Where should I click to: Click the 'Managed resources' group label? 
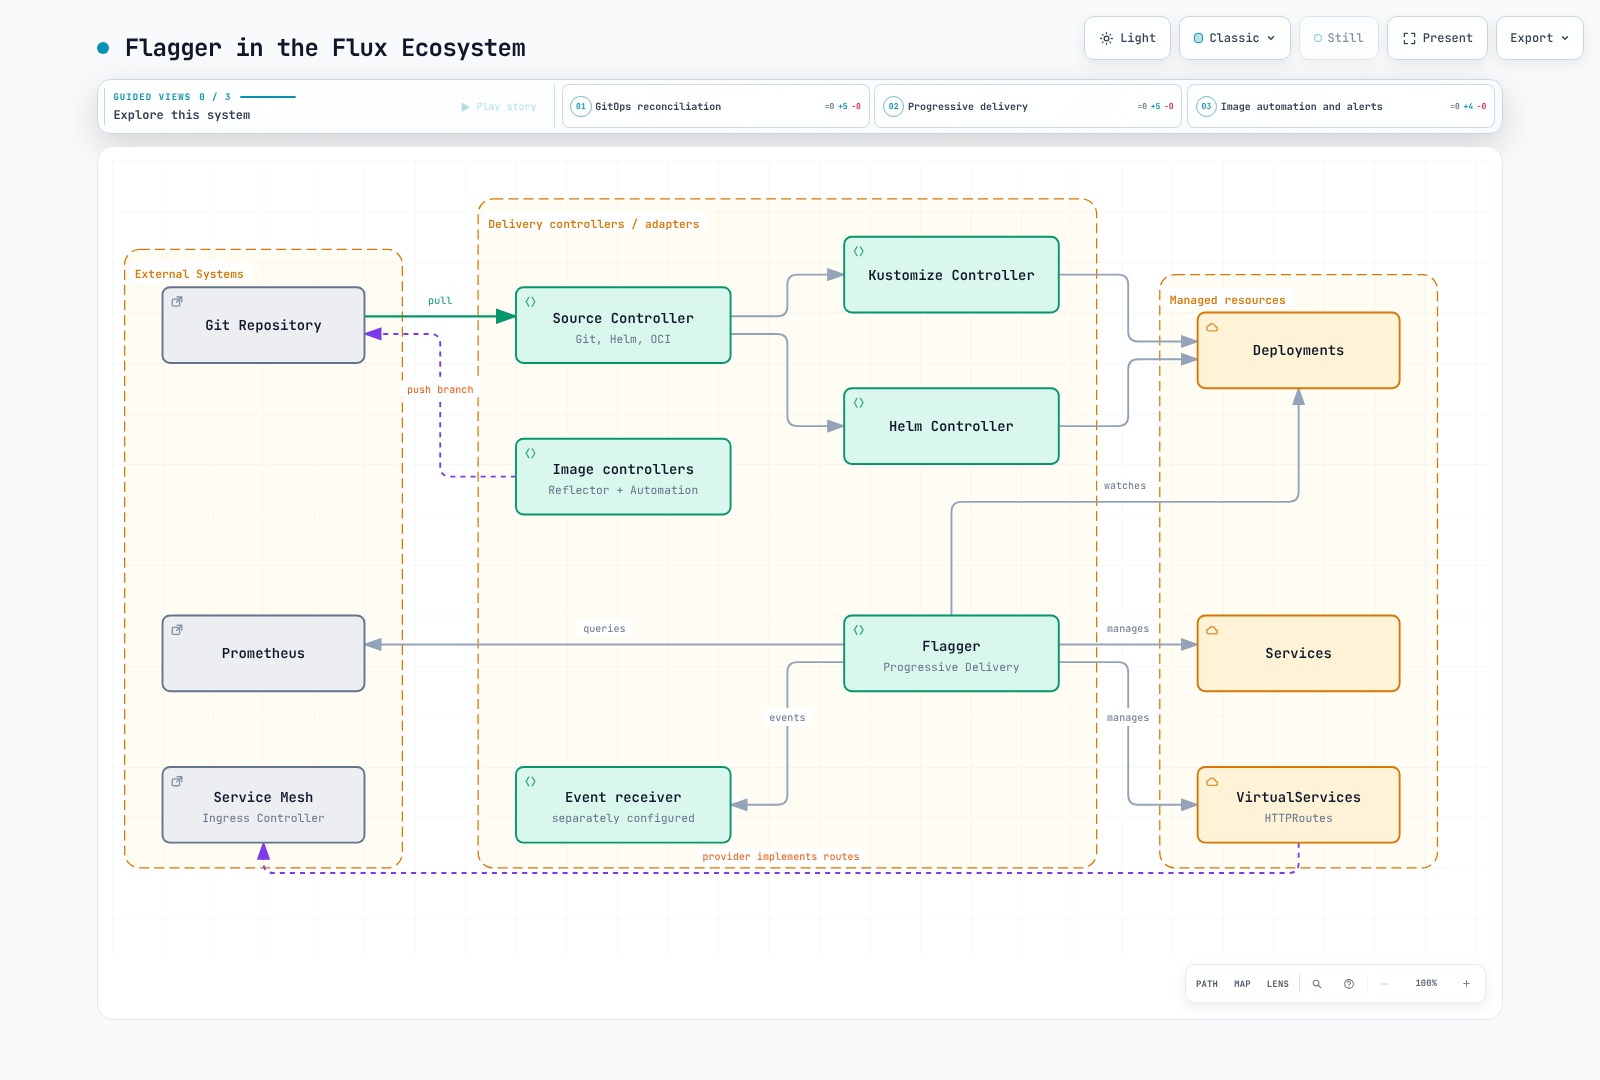coord(1228,300)
